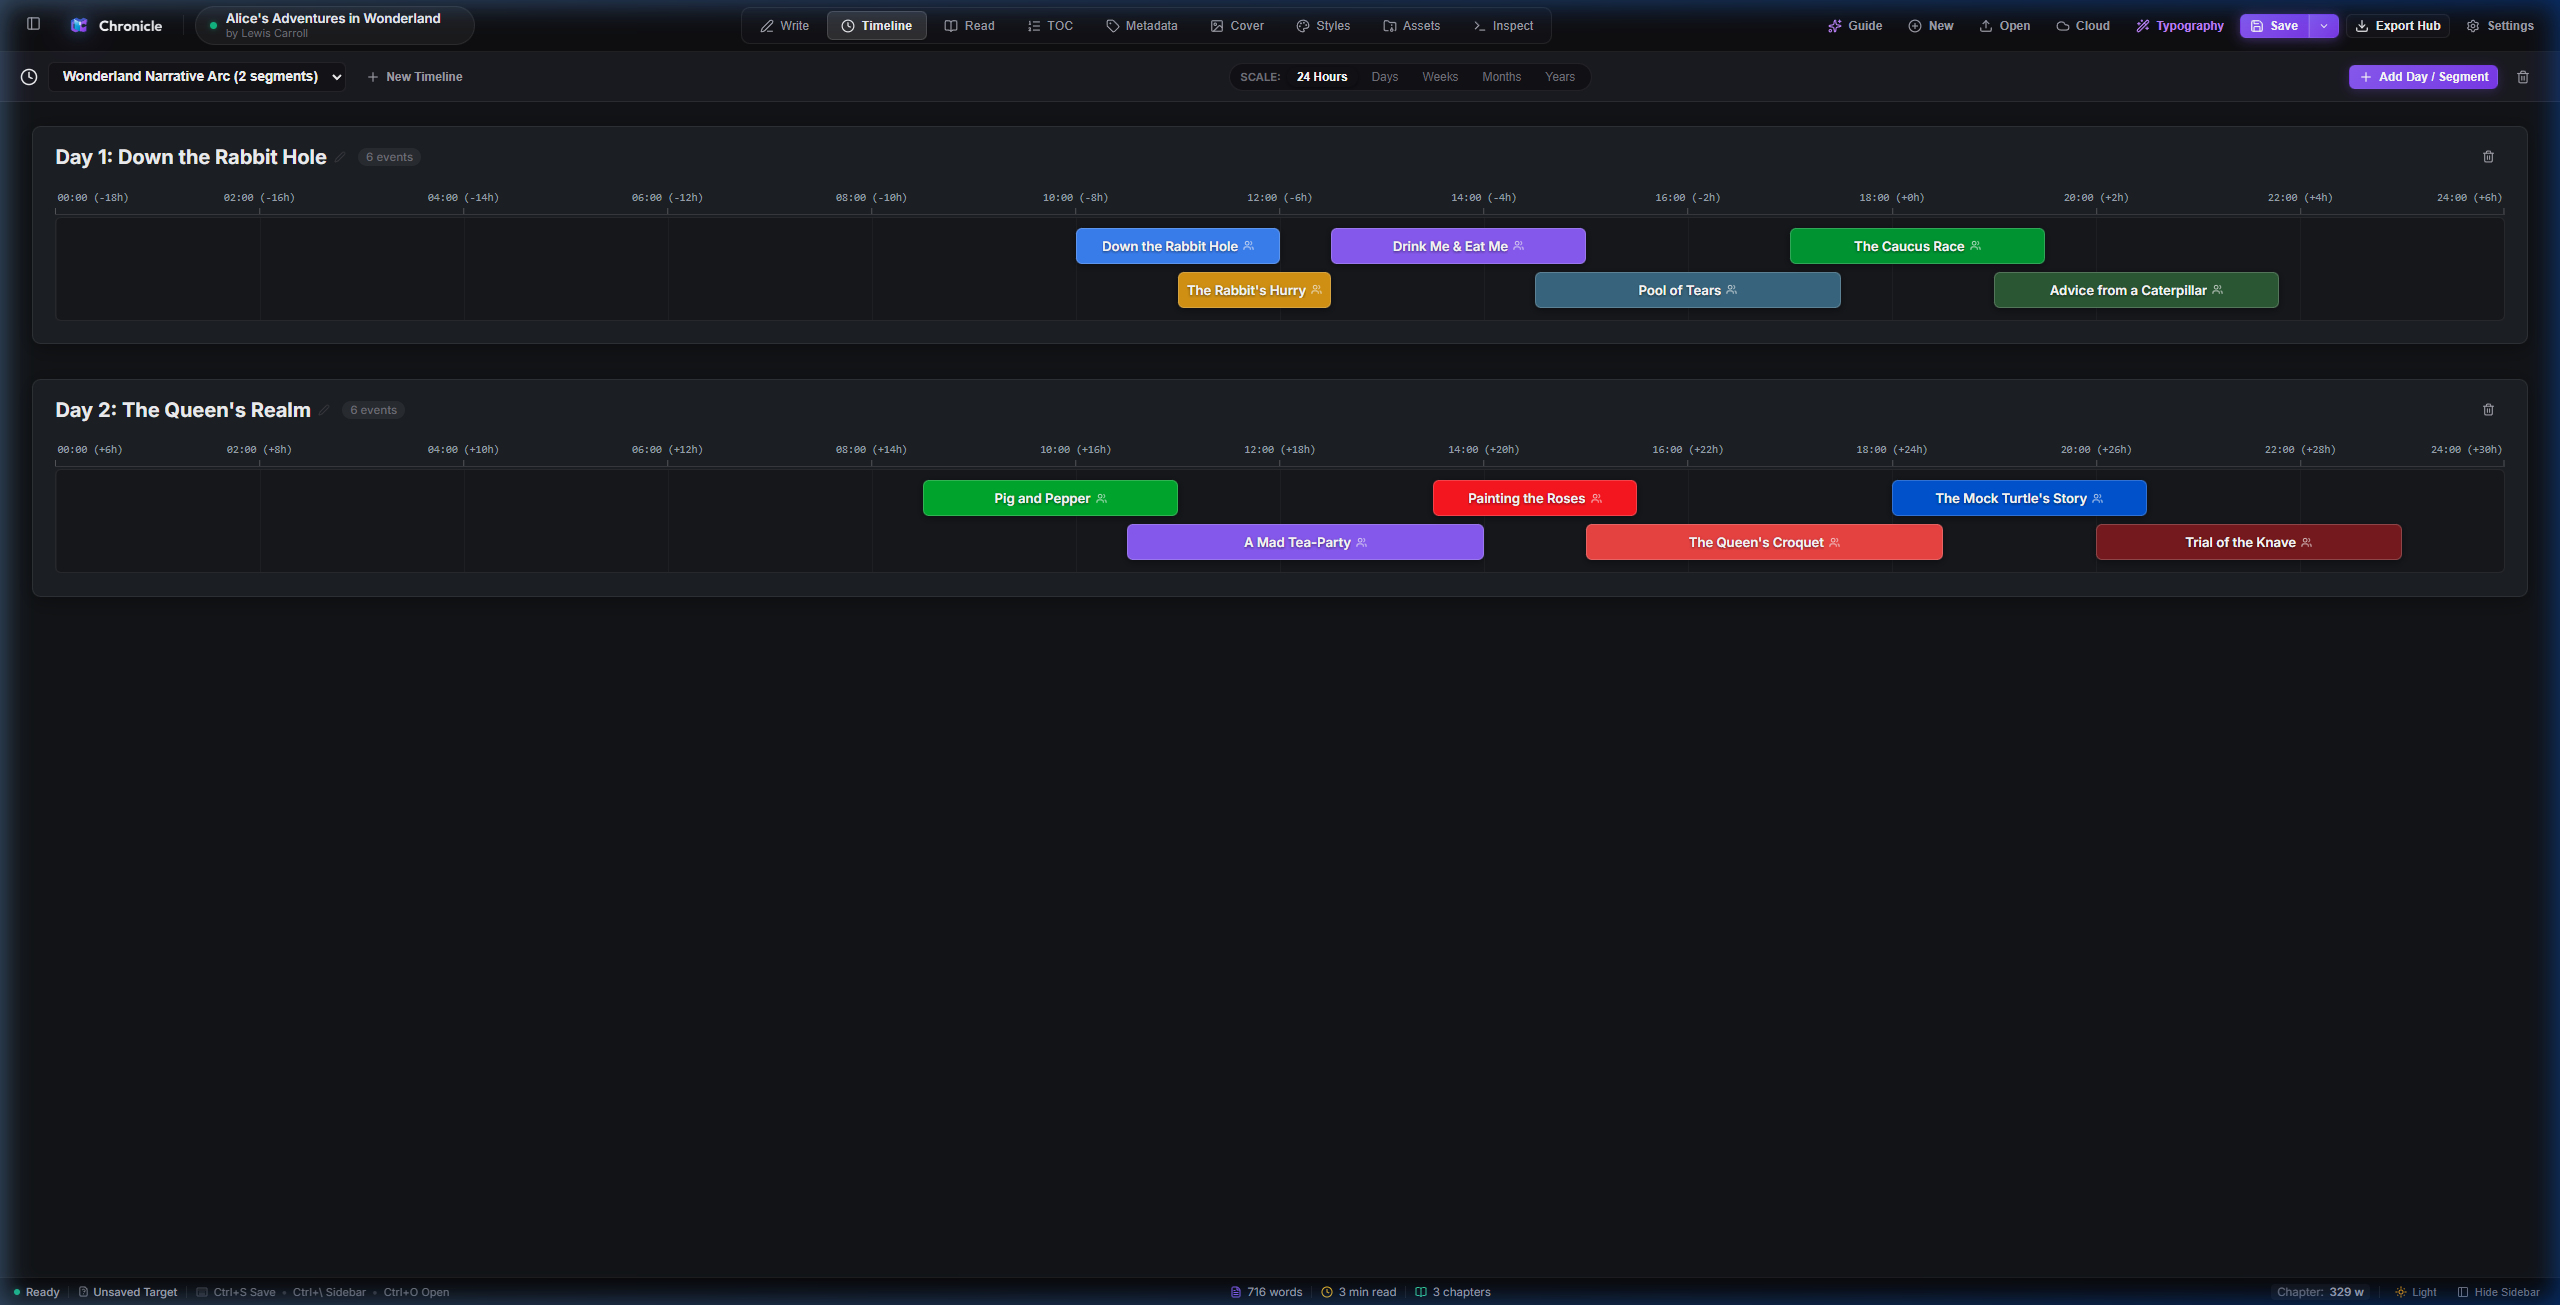The width and height of the screenshot is (2560, 1305).
Task: Switch to the Timeline tab
Action: 876,26
